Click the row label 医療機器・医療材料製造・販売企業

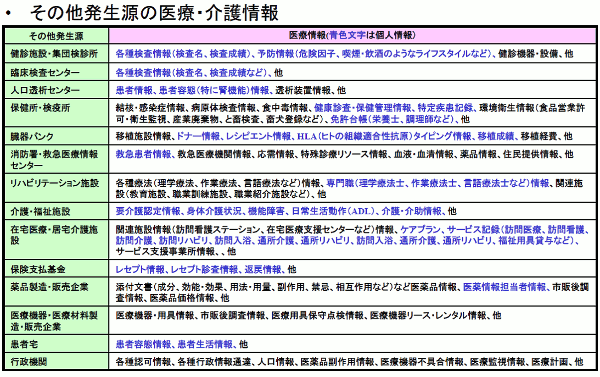click(x=54, y=321)
